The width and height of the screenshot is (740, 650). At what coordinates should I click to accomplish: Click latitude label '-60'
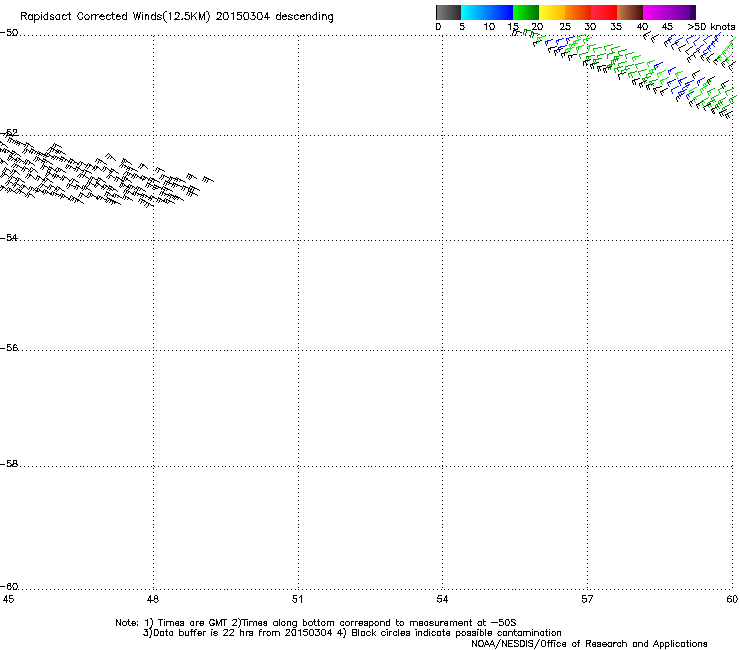coord(9,587)
